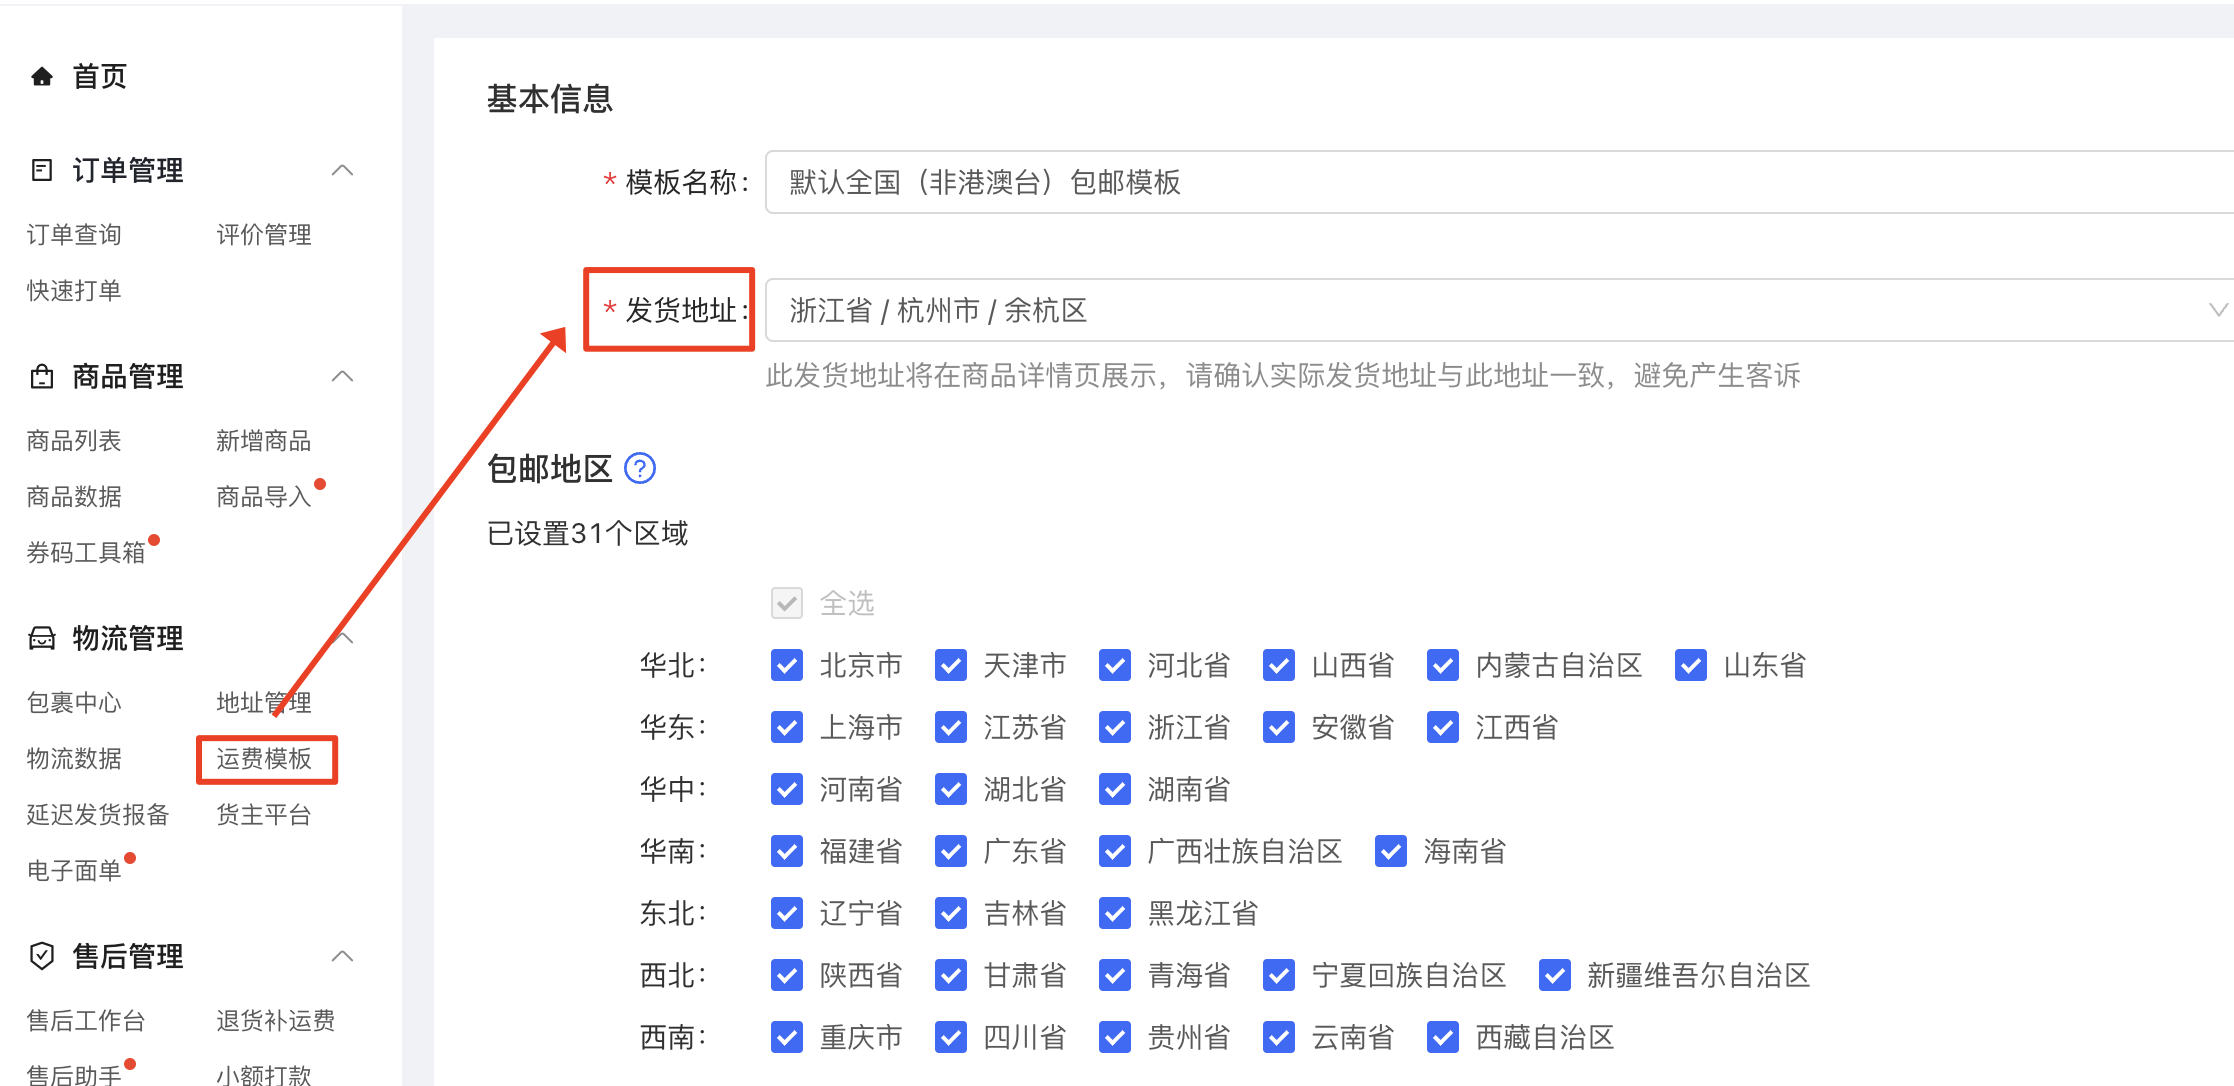Uncheck the 四川省 checkbox

pos(951,1037)
